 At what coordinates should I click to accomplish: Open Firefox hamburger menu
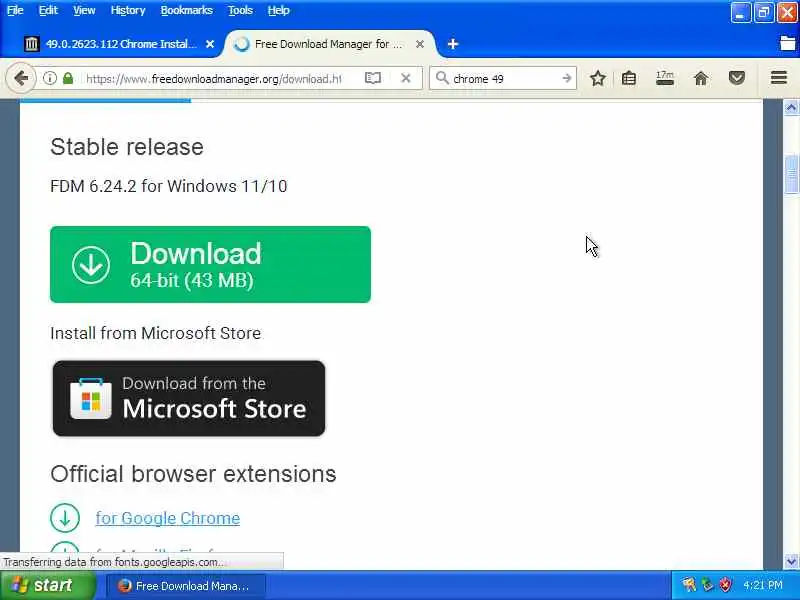(779, 78)
